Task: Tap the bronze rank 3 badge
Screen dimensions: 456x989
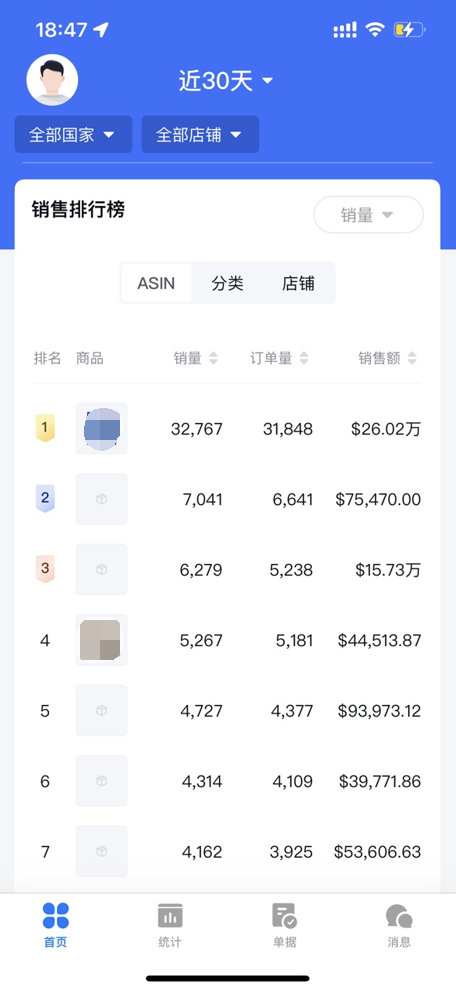Action: coord(44,569)
